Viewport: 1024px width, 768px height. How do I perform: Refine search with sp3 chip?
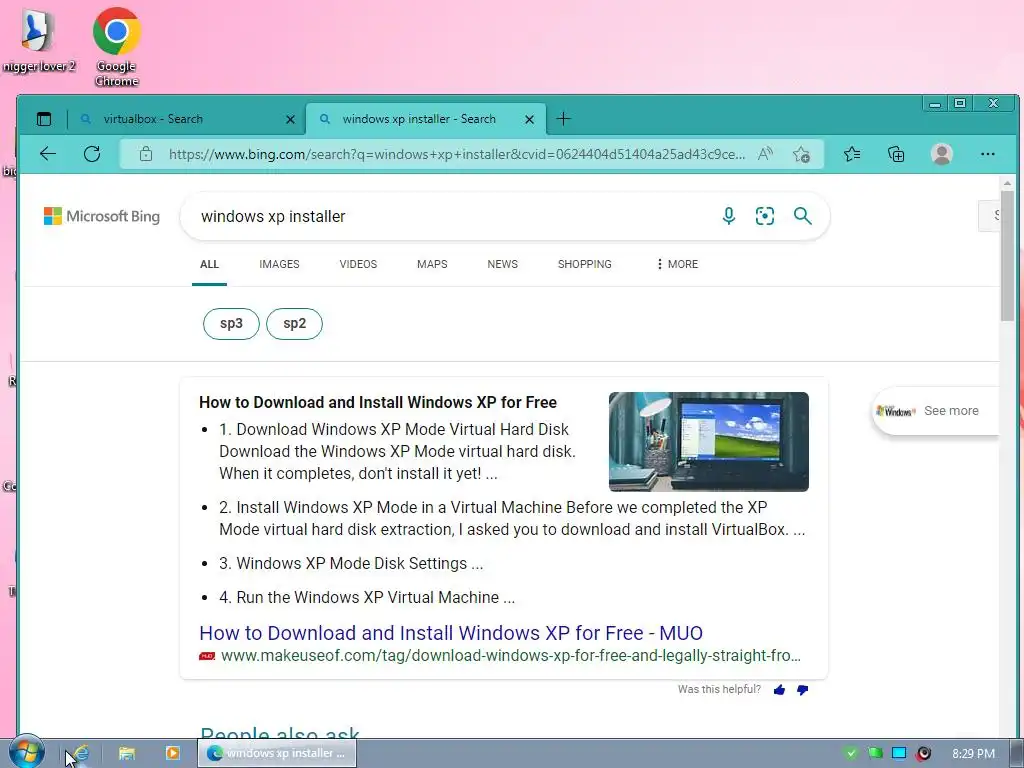point(231,323)
